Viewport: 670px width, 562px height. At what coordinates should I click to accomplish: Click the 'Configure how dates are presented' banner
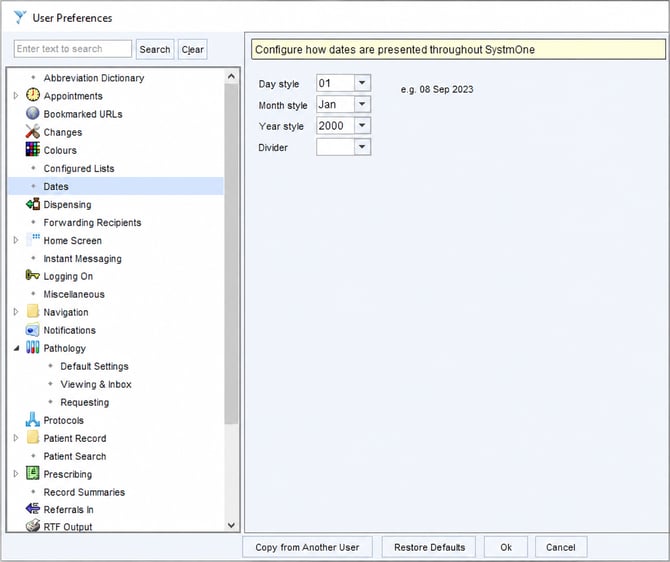click(x=458, y=49)
